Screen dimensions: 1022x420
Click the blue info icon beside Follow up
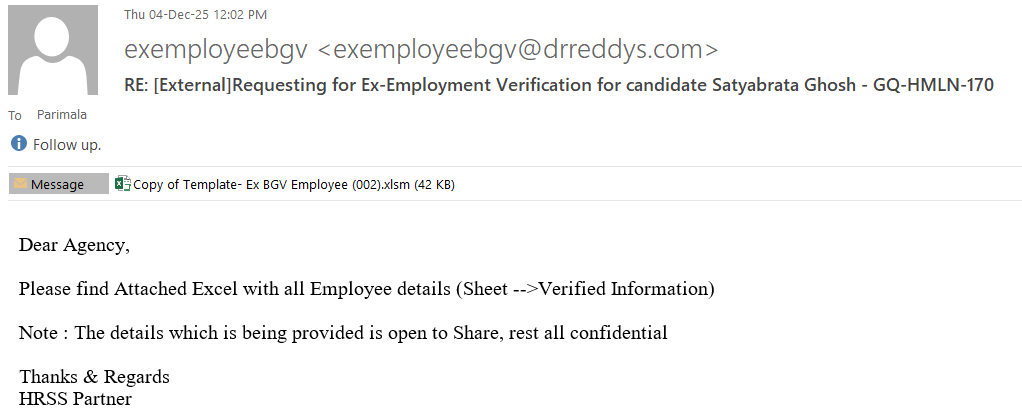click(x=19, y=144)
